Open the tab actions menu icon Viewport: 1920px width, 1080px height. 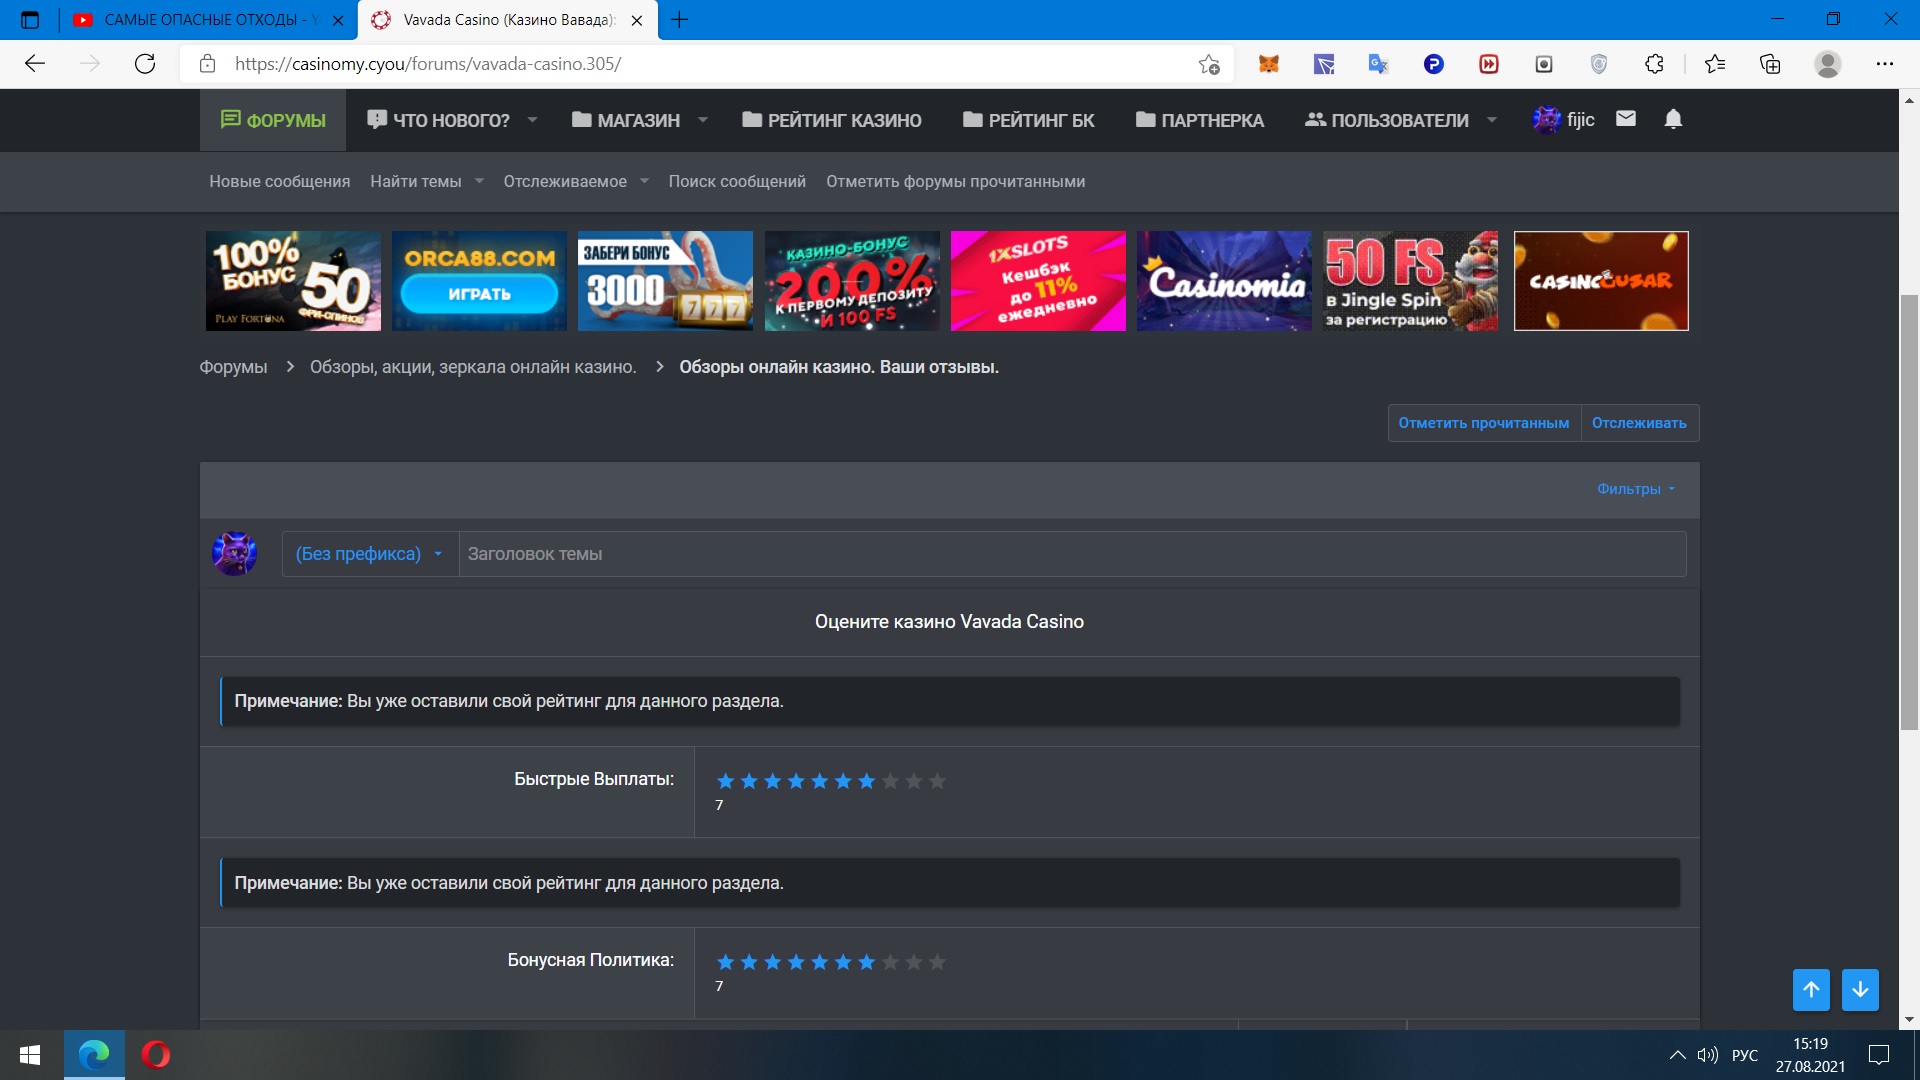coord(30,20)
